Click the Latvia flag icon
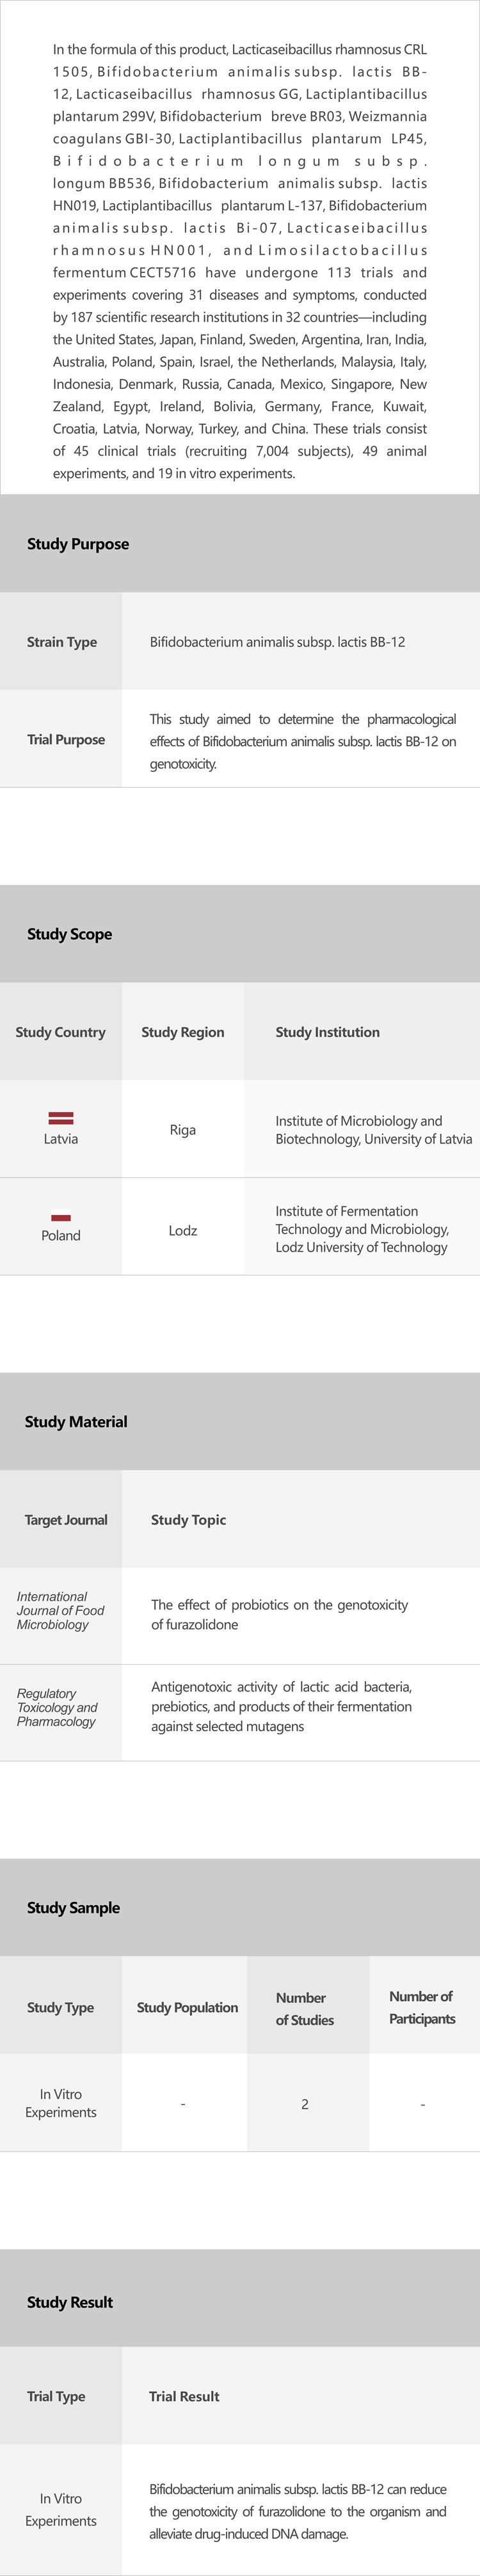 point(61,1118)
